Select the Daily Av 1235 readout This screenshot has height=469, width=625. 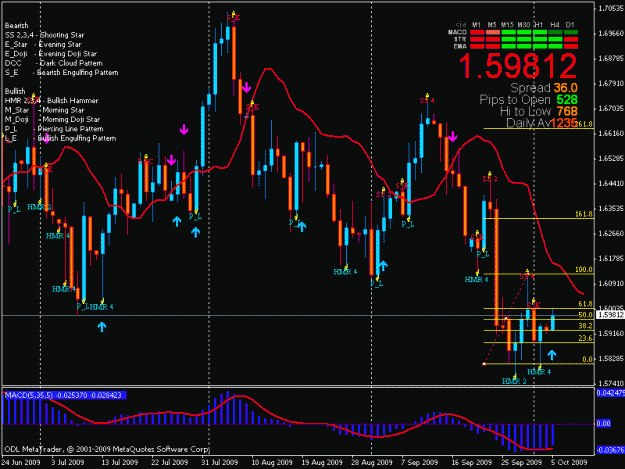coord(542,123)
